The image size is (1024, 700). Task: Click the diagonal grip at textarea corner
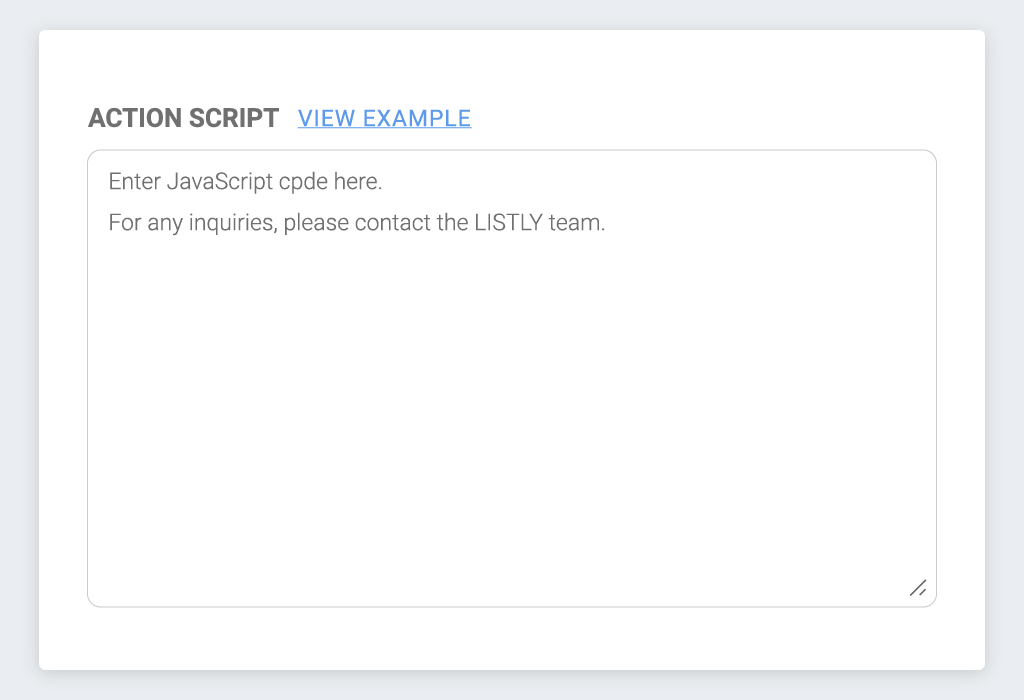[x=918, y=588]
